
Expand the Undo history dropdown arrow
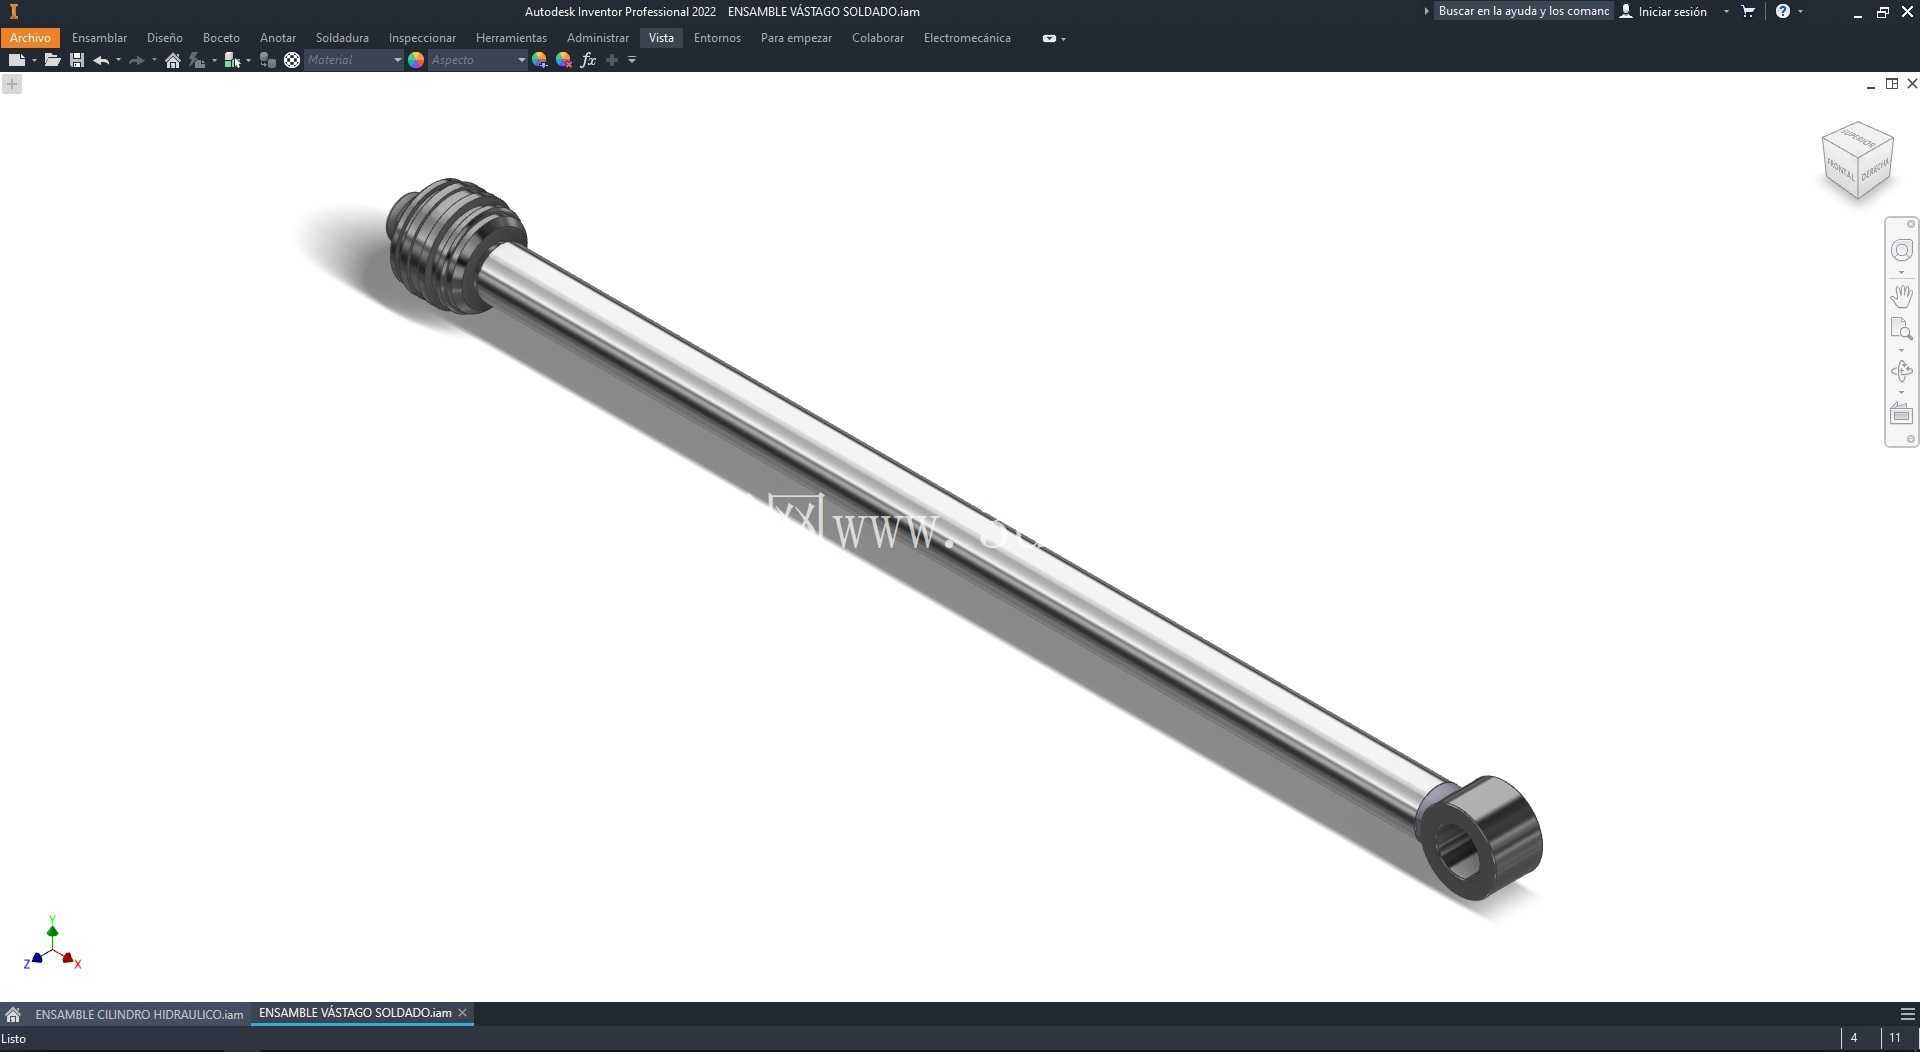click(x=118, y=60)
